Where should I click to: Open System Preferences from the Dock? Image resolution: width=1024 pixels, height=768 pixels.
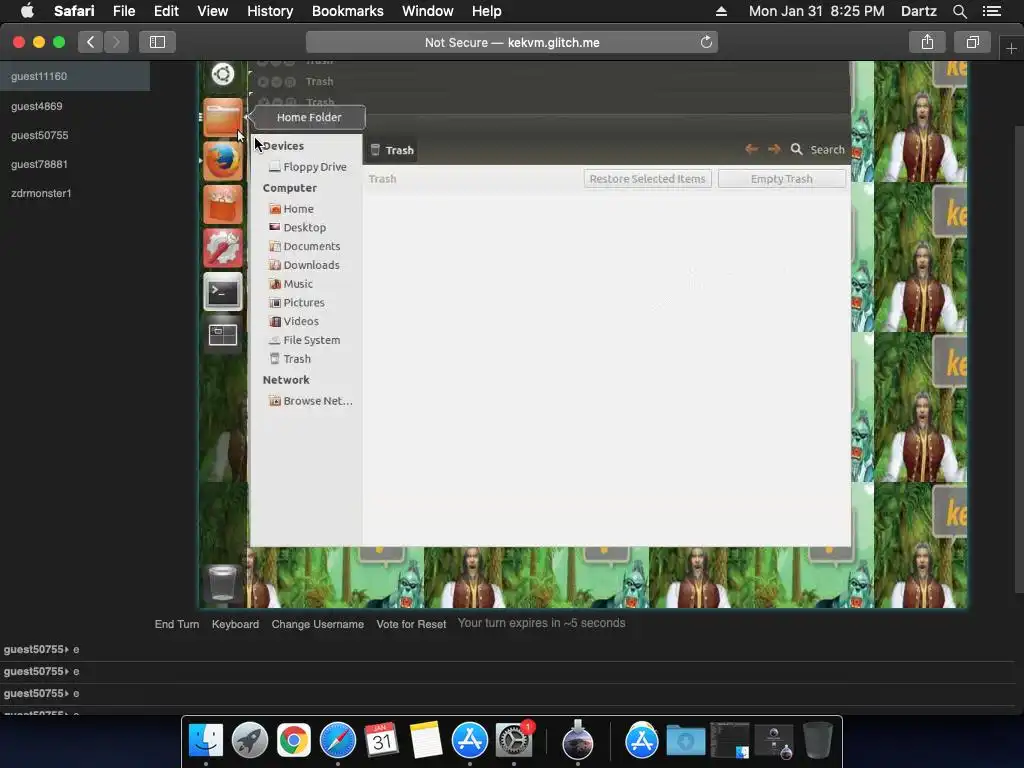point(514,741)
